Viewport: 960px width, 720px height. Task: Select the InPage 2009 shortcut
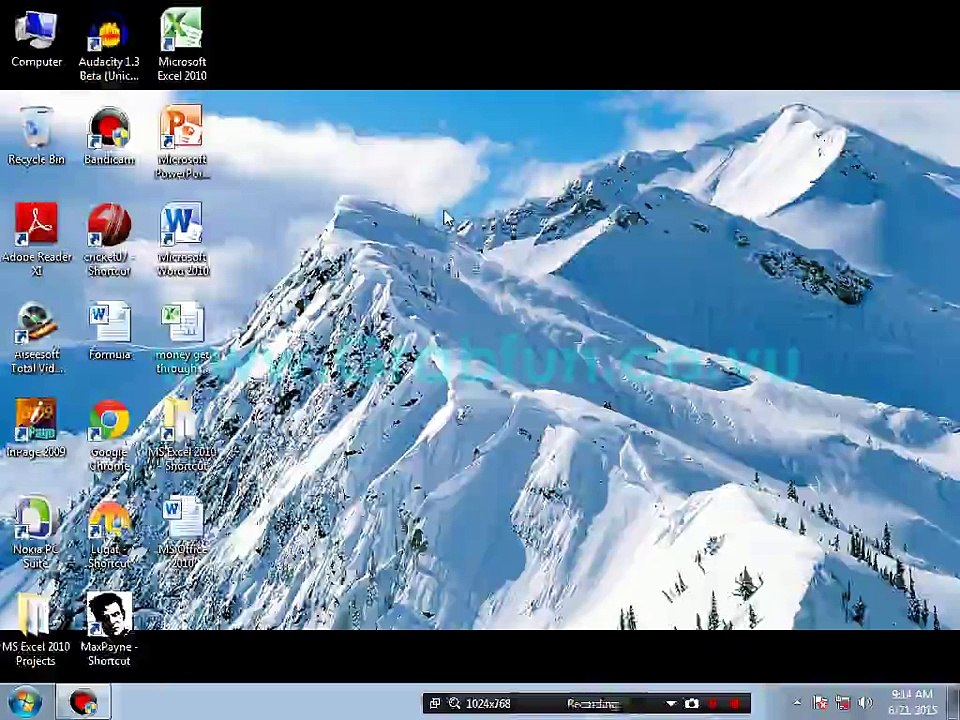click(x=36, y=428)
